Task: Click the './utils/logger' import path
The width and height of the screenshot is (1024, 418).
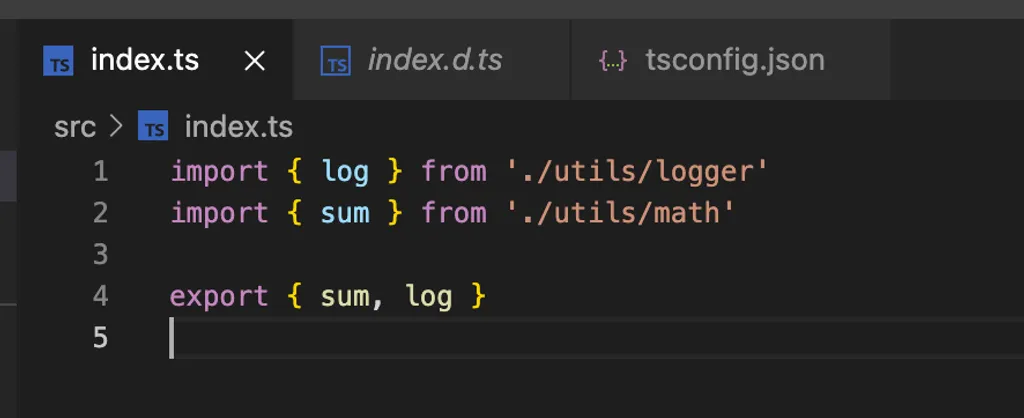Action: [637, 172]
